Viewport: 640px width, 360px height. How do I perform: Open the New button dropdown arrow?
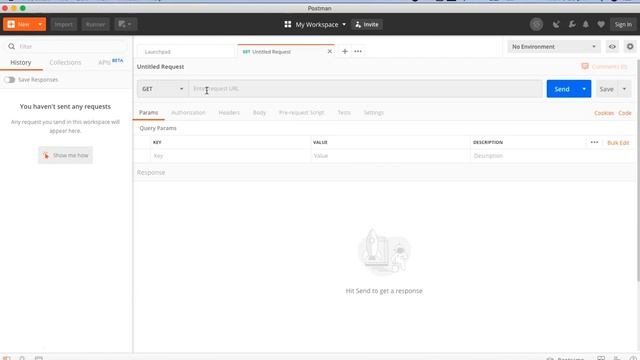pos(40,24)
